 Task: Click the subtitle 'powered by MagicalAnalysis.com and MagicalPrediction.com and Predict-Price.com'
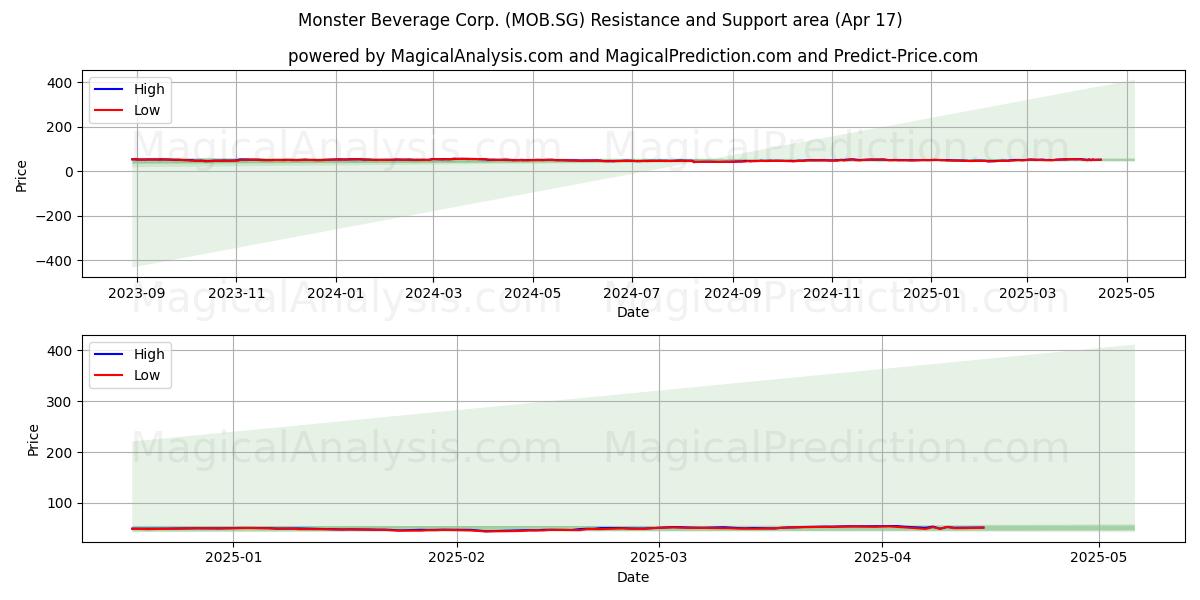pyautogui.click(x=633, y=56)
